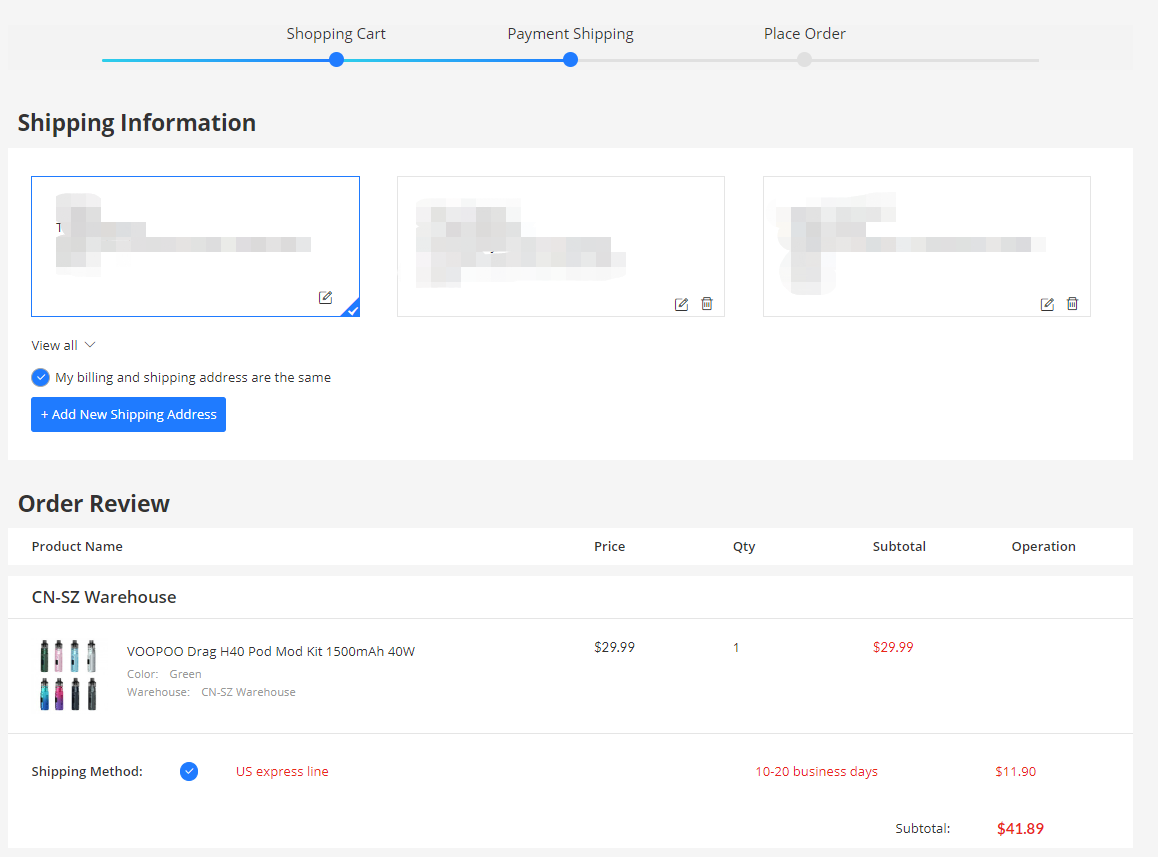1158x857 pixels.
Task: Select the second shipping address card
Action: (x=561, y=246)
